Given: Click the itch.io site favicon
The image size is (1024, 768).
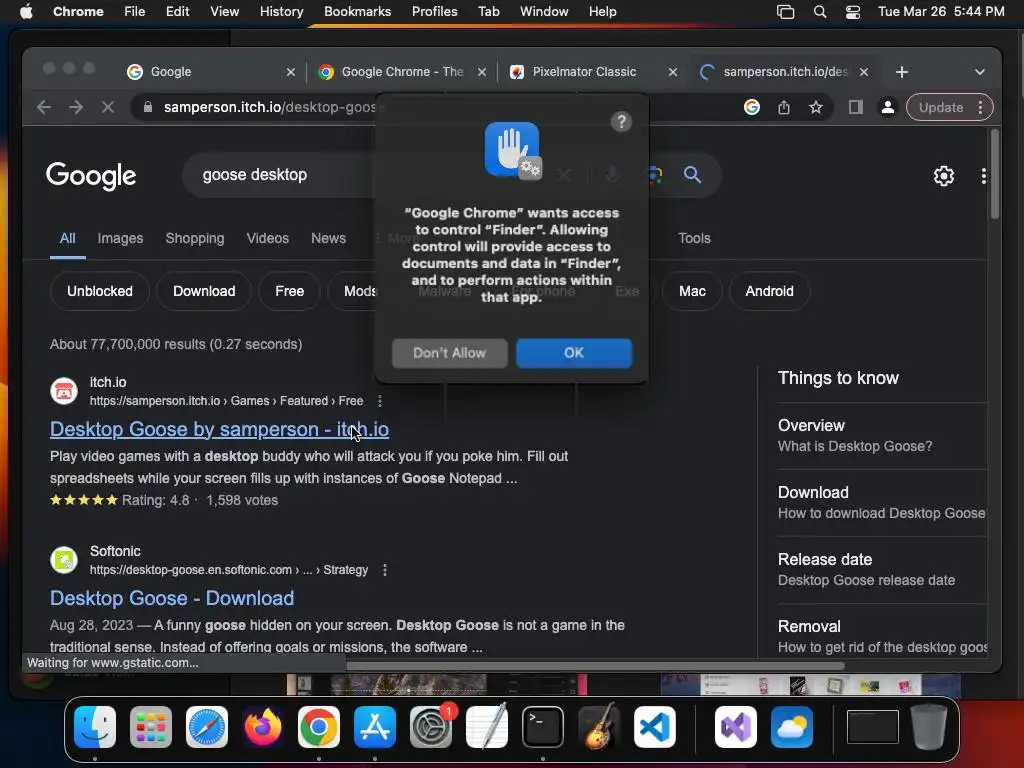Looking at the screenshot, I should [64, 391].
